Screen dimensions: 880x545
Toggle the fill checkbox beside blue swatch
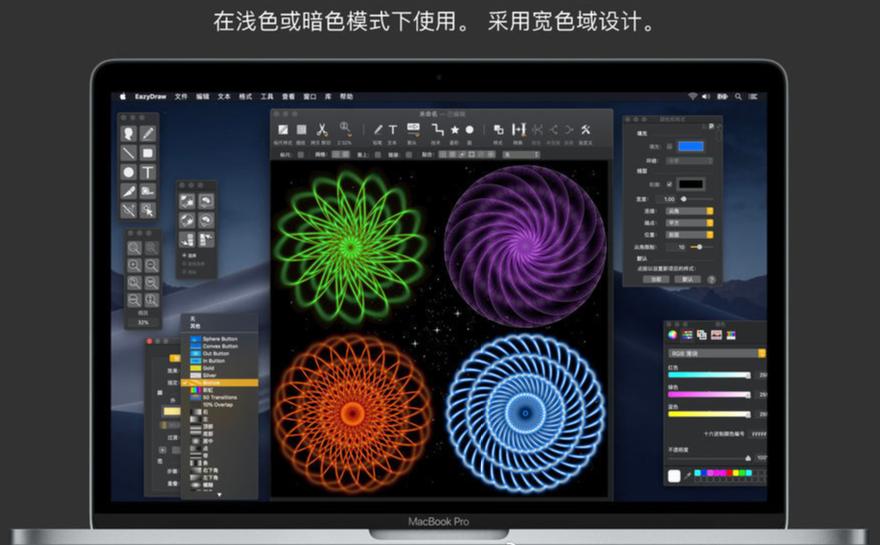[x=670, y=146]
